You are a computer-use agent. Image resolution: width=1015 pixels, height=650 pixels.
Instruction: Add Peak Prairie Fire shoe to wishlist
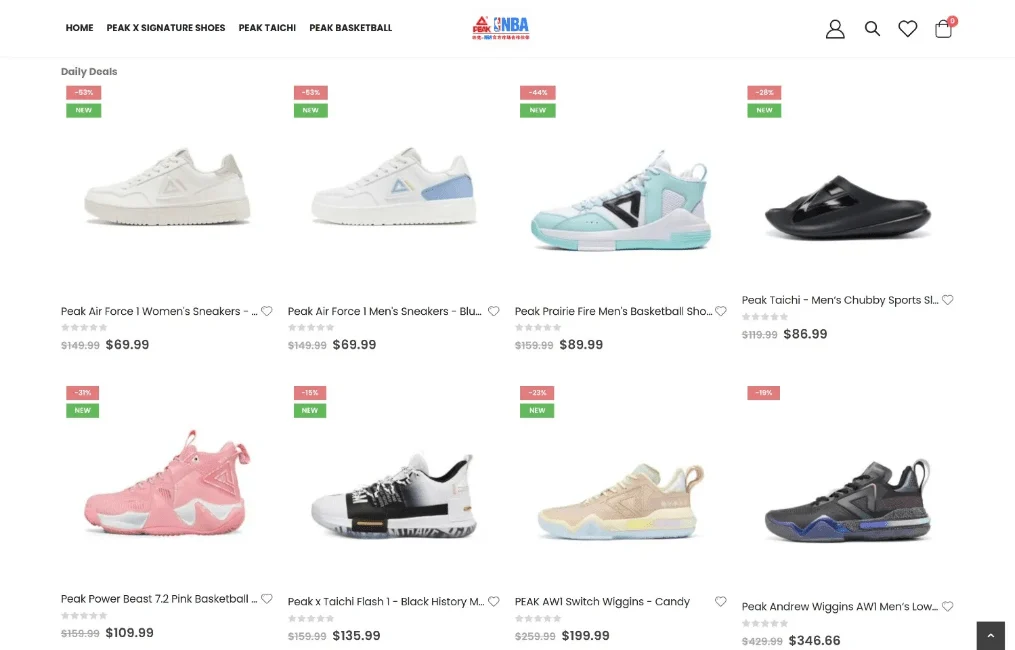tap(720, 311)
